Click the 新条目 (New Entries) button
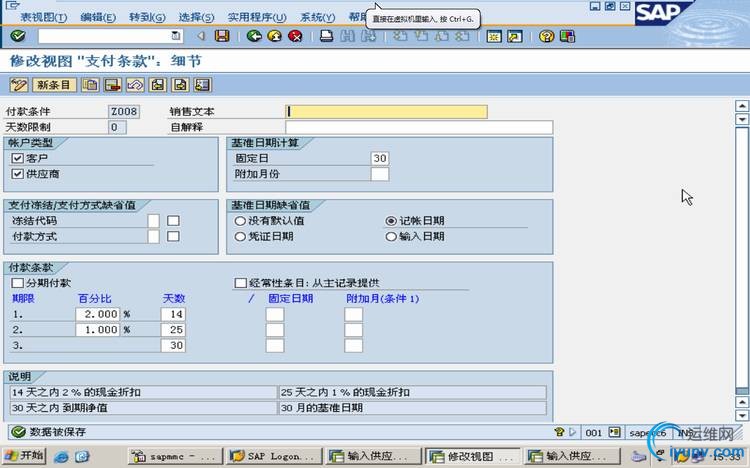Viewport: 750px width, 468px height. pyautogui.click(x=54, y=85)
